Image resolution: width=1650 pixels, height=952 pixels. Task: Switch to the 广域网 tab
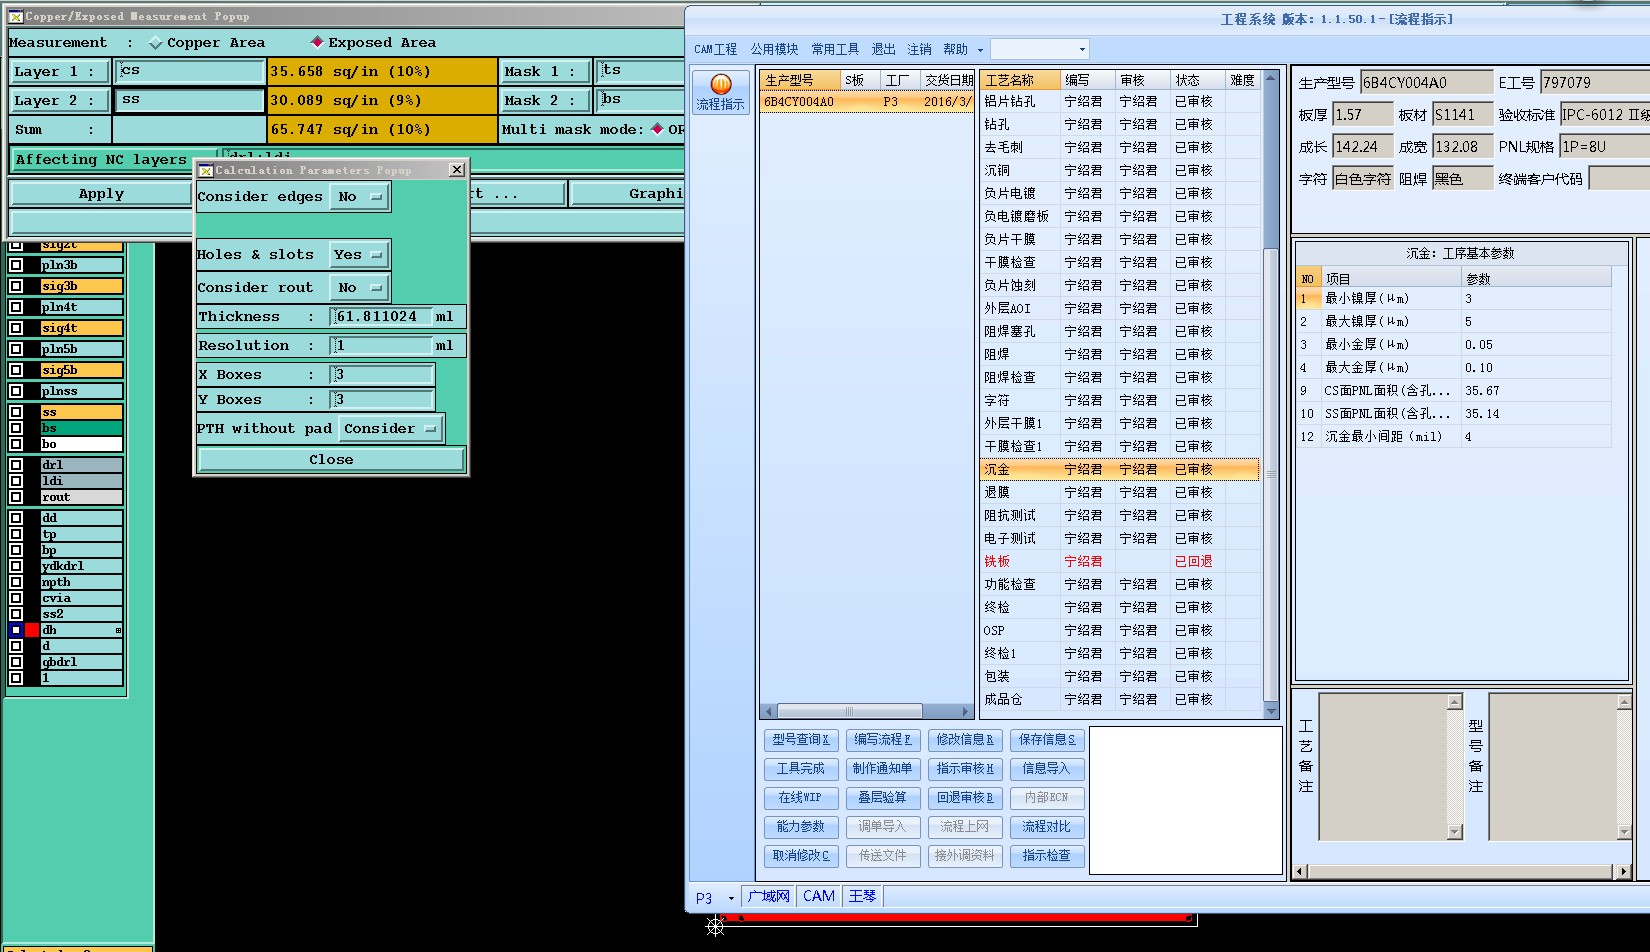pos(768,896)
